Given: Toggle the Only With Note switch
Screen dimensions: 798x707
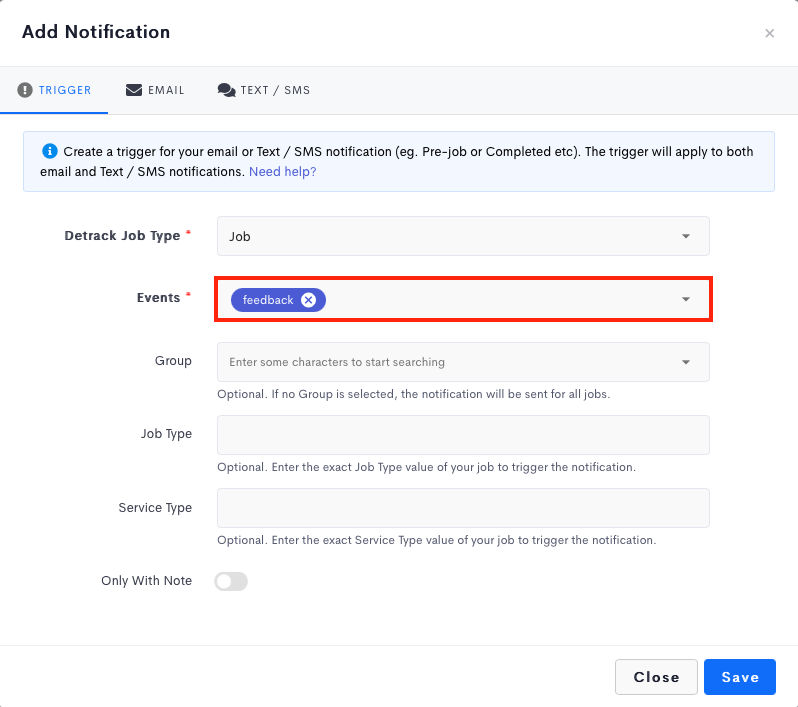Looking at the screenshot, I should (x=231, y=581).
